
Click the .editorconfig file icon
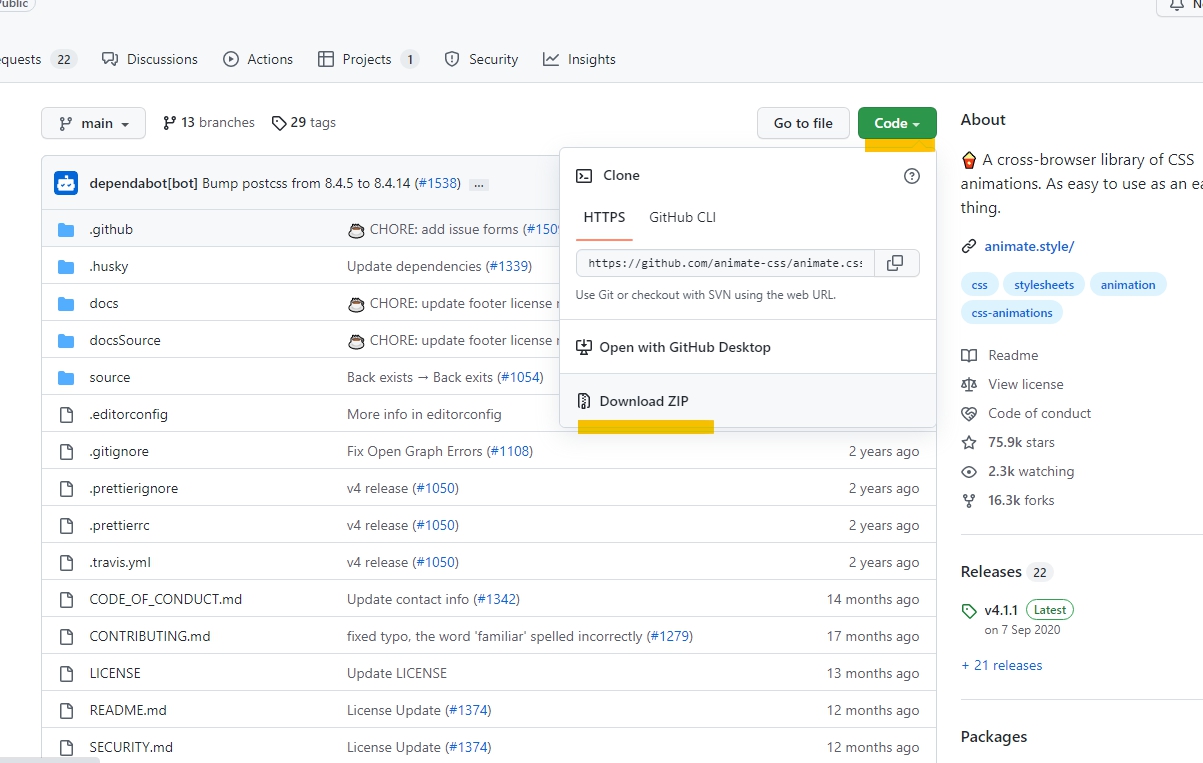[x=66, y=414]
